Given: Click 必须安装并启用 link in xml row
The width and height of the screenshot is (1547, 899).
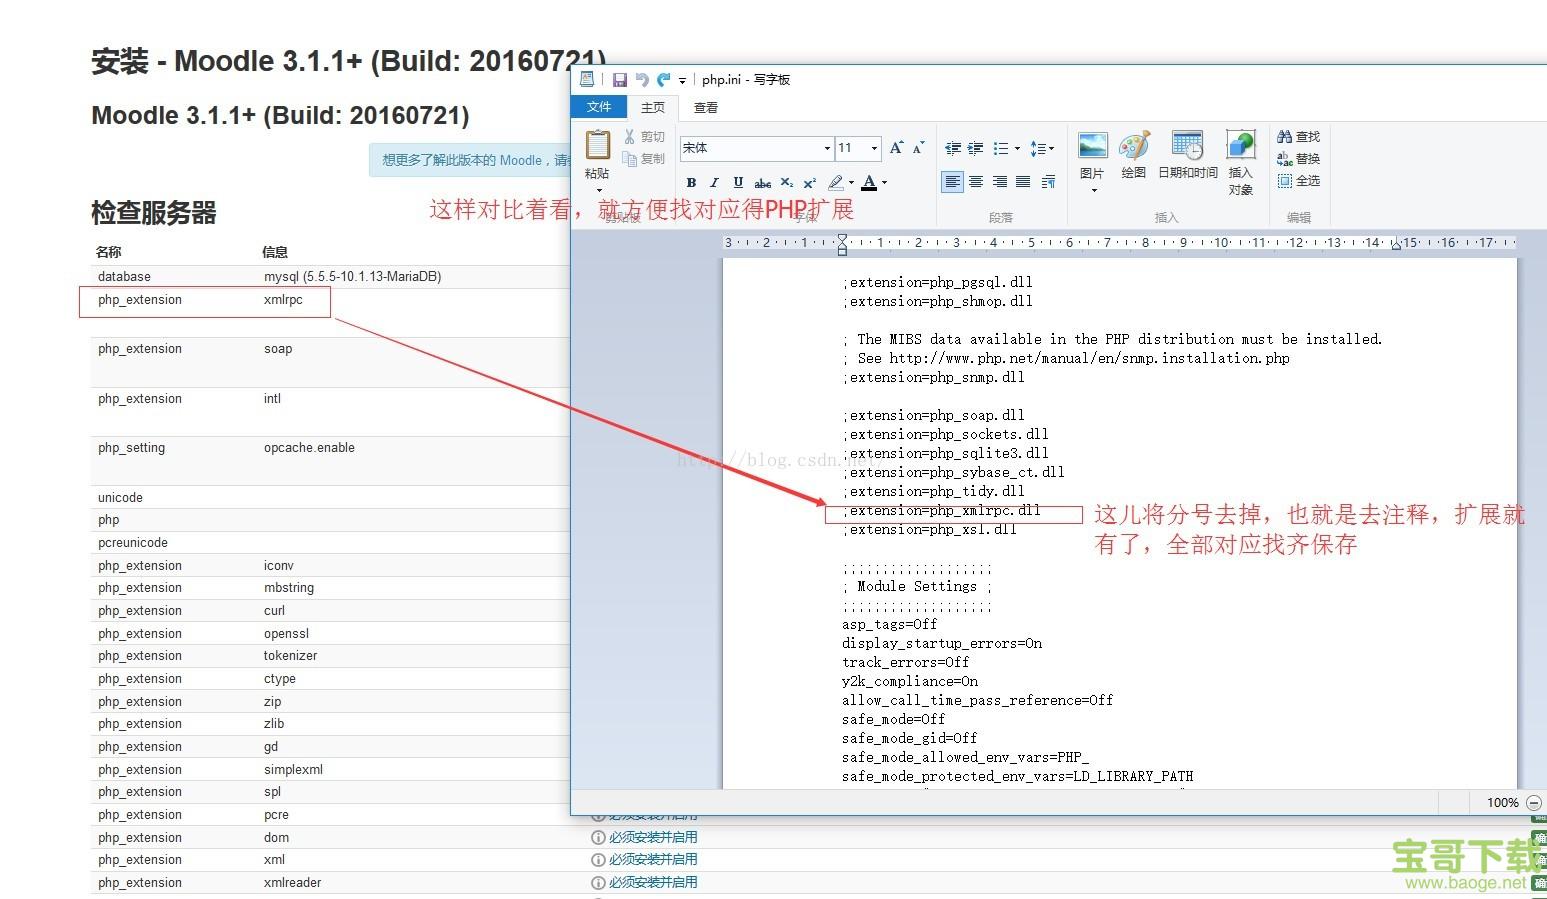Looking at the screenshot, I should 653,859.
